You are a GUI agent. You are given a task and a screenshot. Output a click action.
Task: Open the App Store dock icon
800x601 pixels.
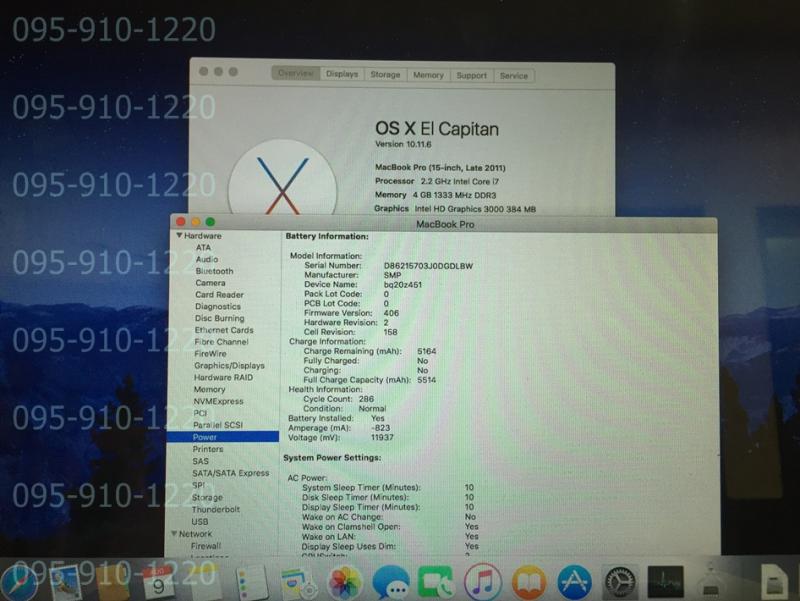(575, 582)
